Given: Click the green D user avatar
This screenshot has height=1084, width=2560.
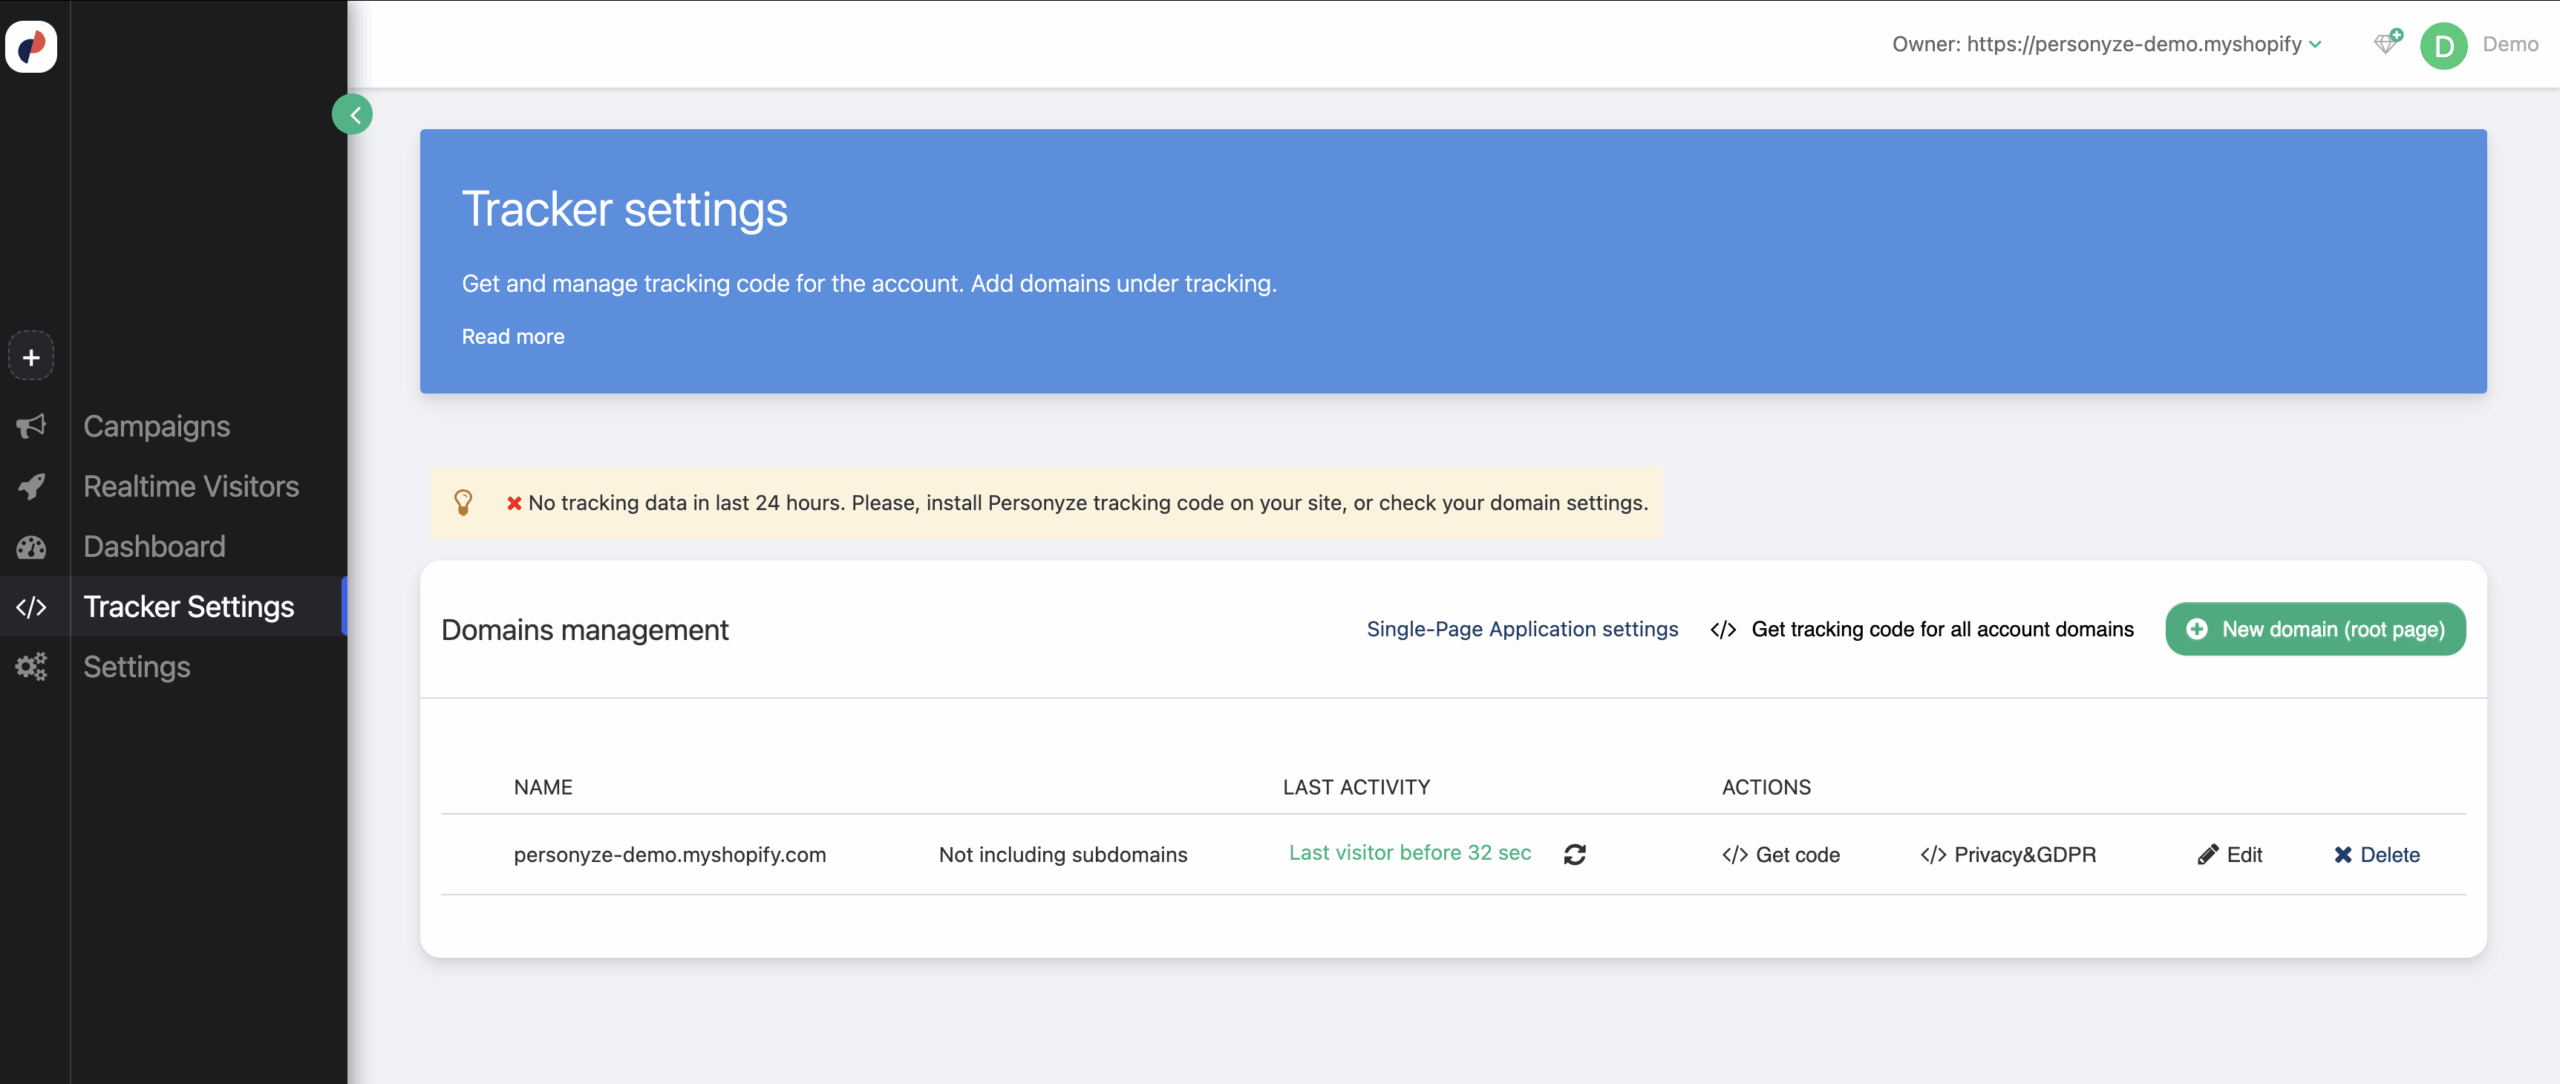Looking at the screenshot, I should [x=2444, y=46].
